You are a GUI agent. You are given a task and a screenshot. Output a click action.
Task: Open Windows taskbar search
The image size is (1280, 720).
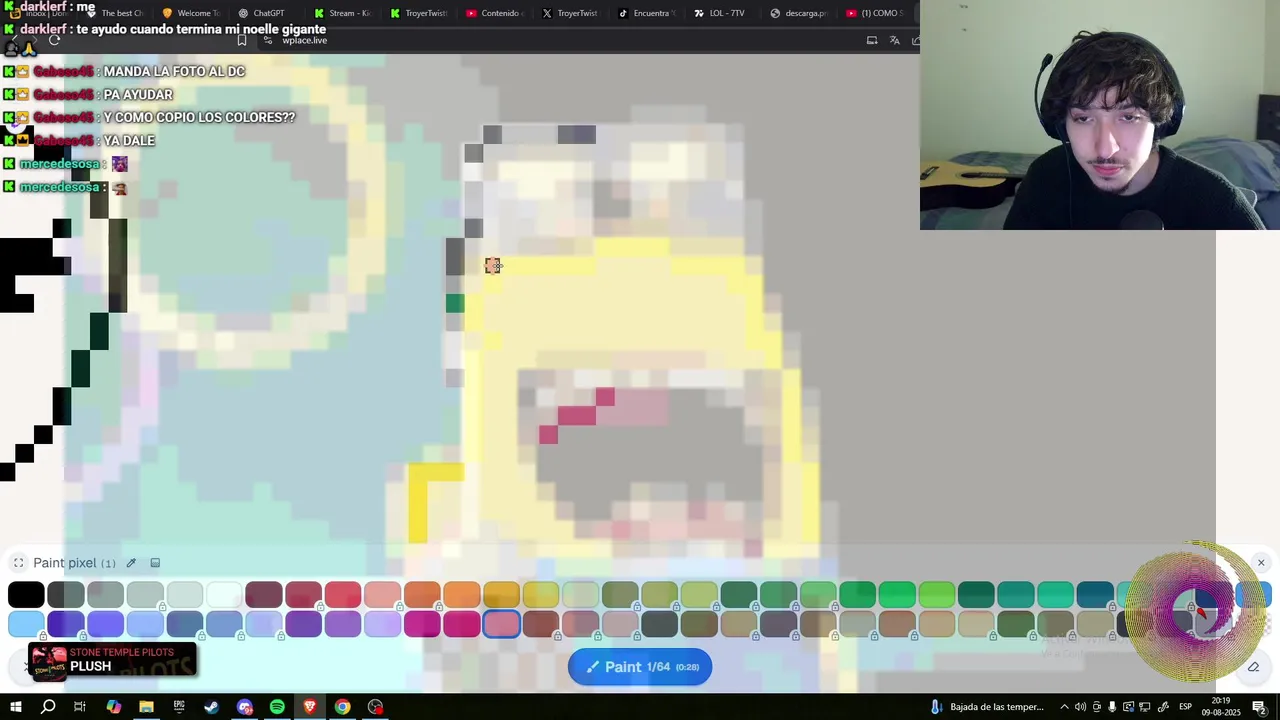[x=48, y=707]
